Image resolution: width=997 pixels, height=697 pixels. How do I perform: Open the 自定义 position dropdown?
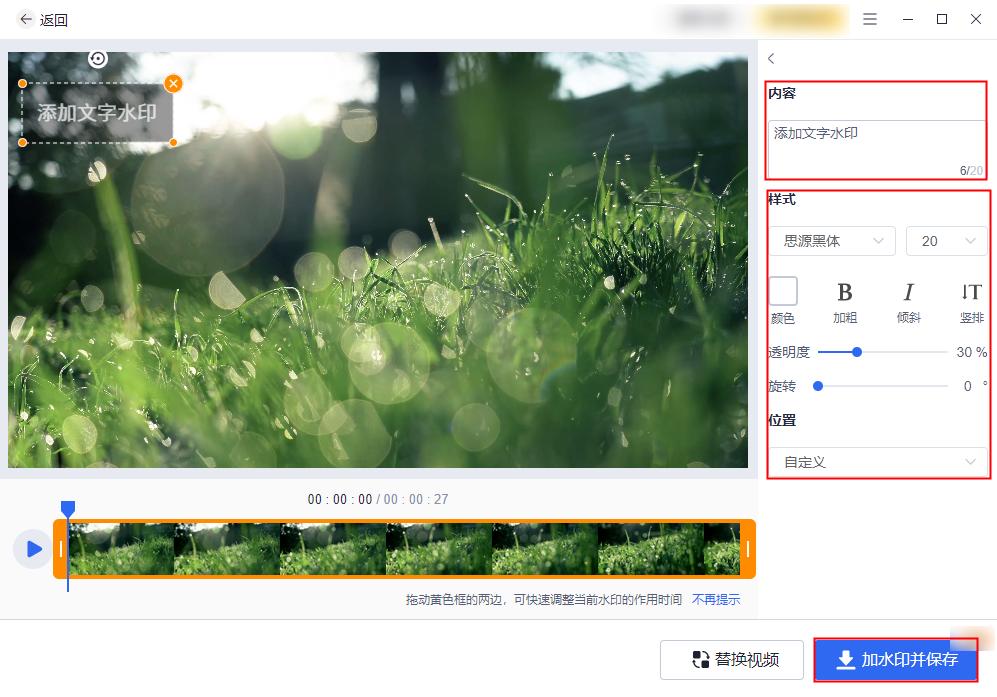[878, 462]
